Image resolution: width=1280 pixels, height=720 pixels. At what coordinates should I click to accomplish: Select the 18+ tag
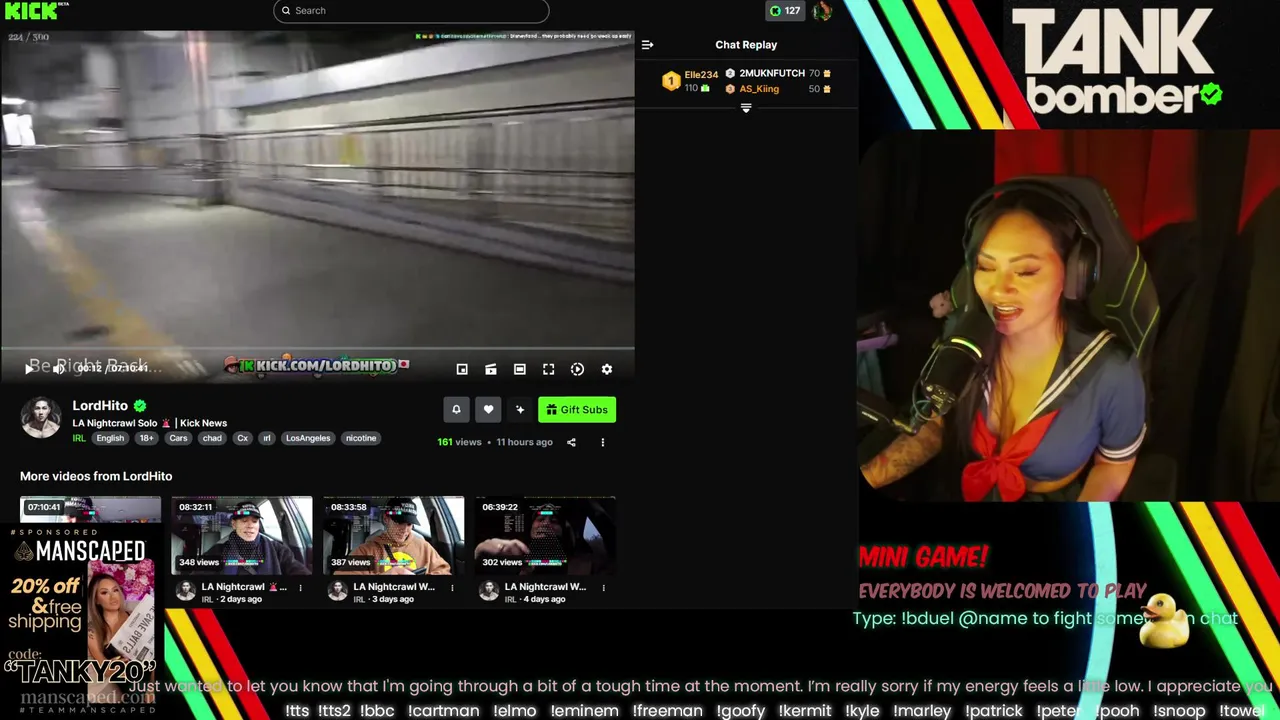147,438
